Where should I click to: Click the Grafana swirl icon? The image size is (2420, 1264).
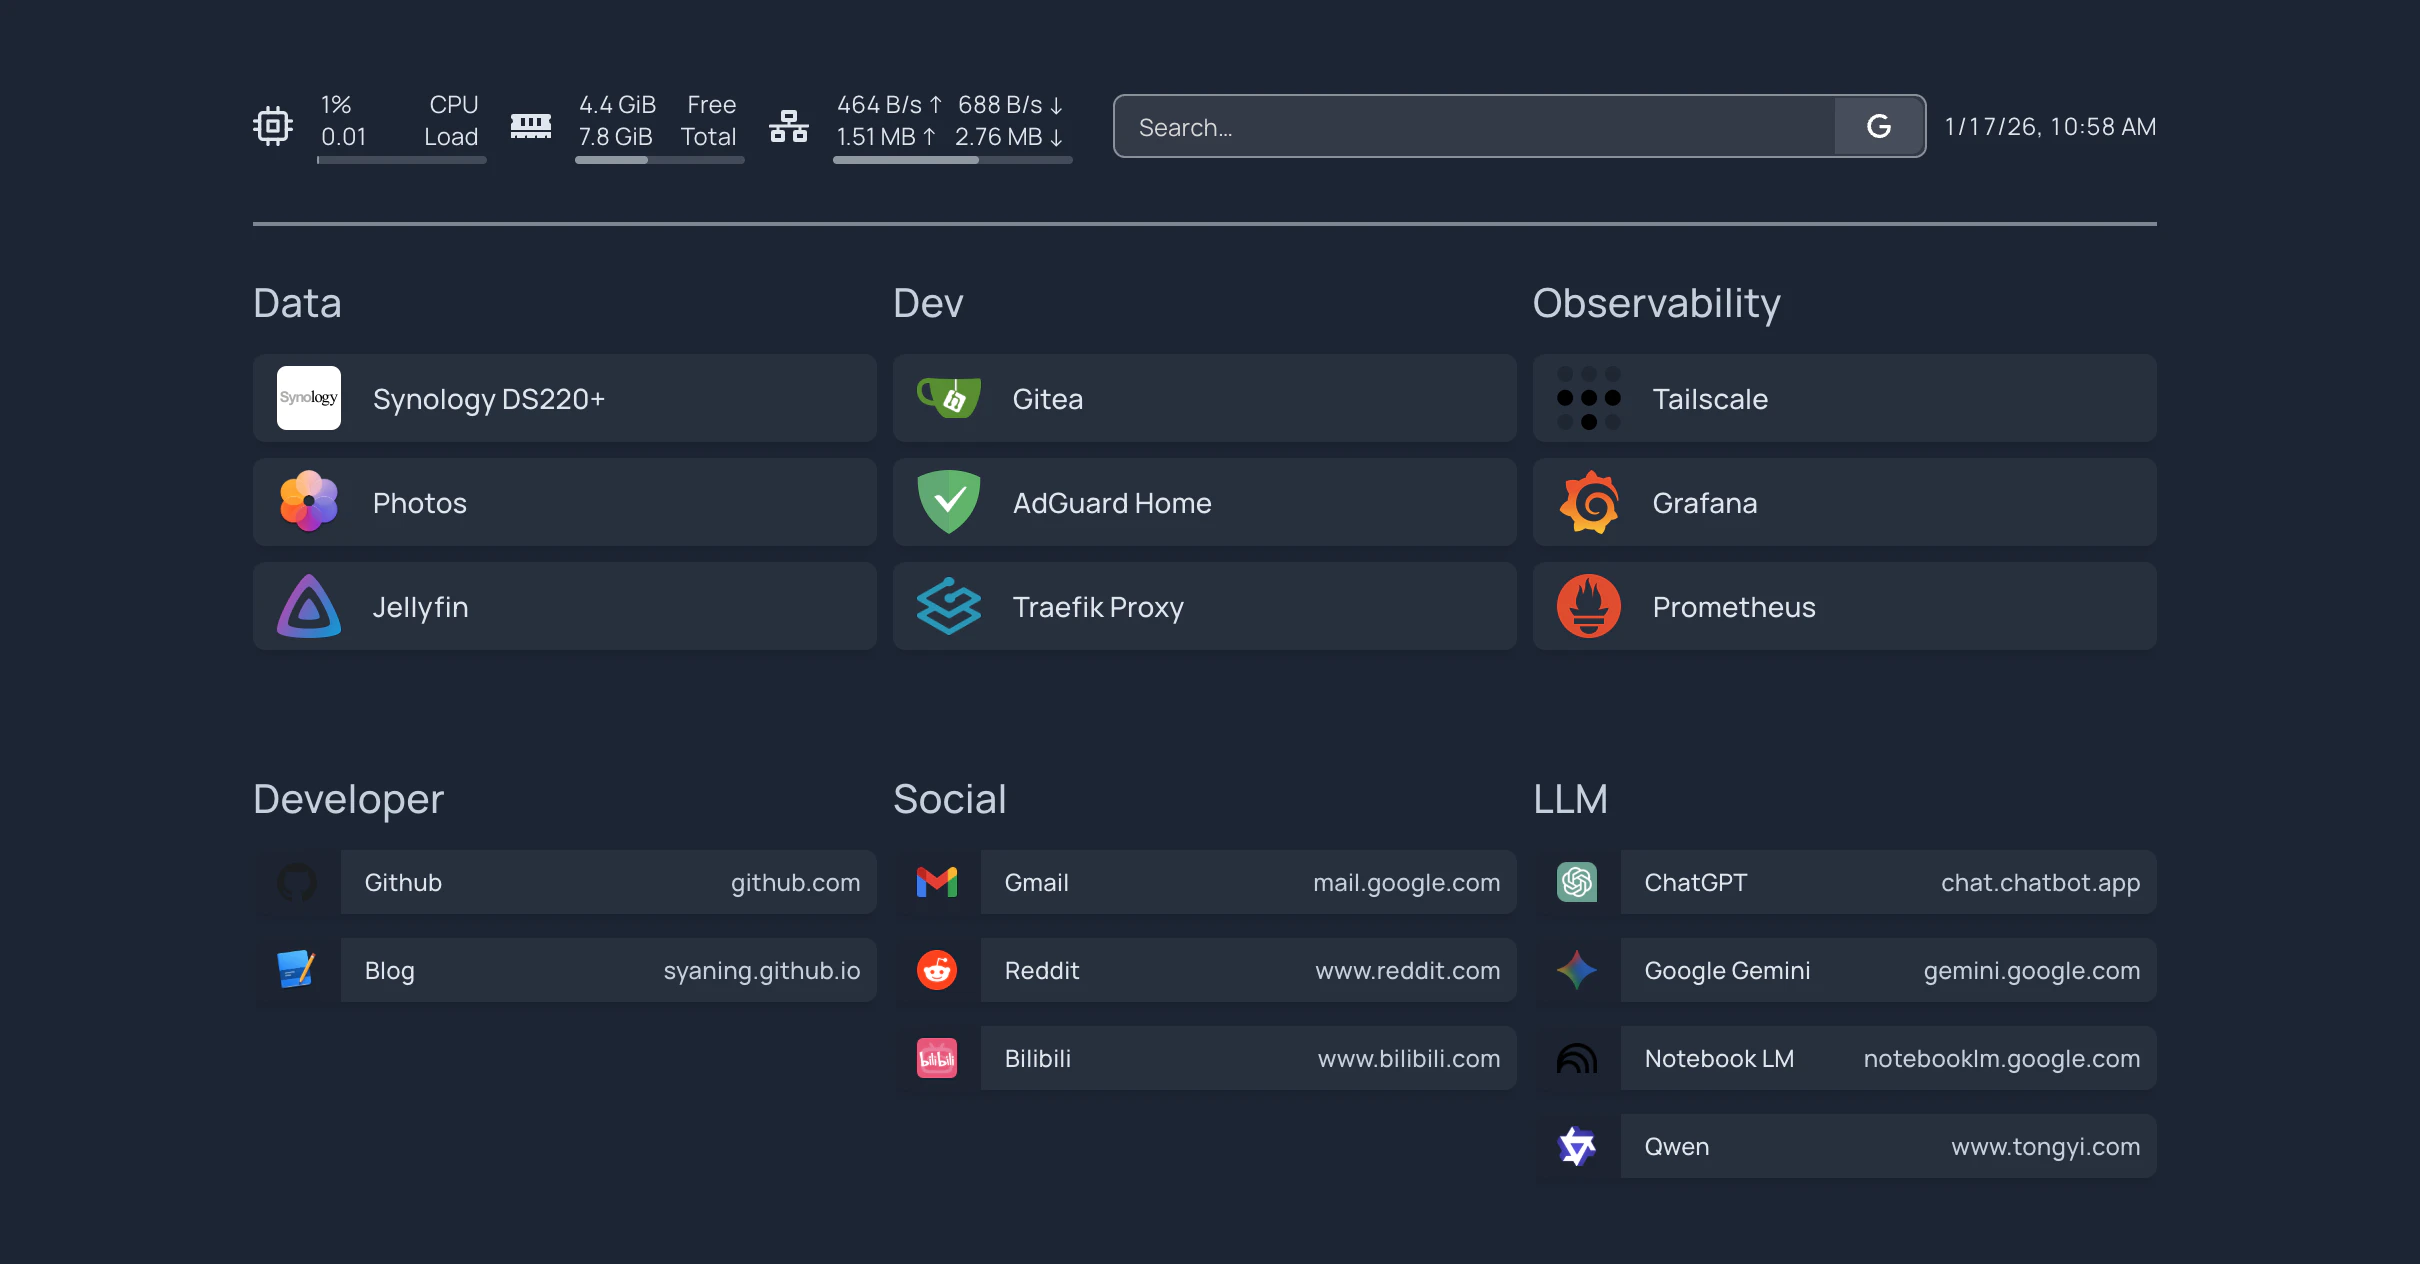(1588, 502)
